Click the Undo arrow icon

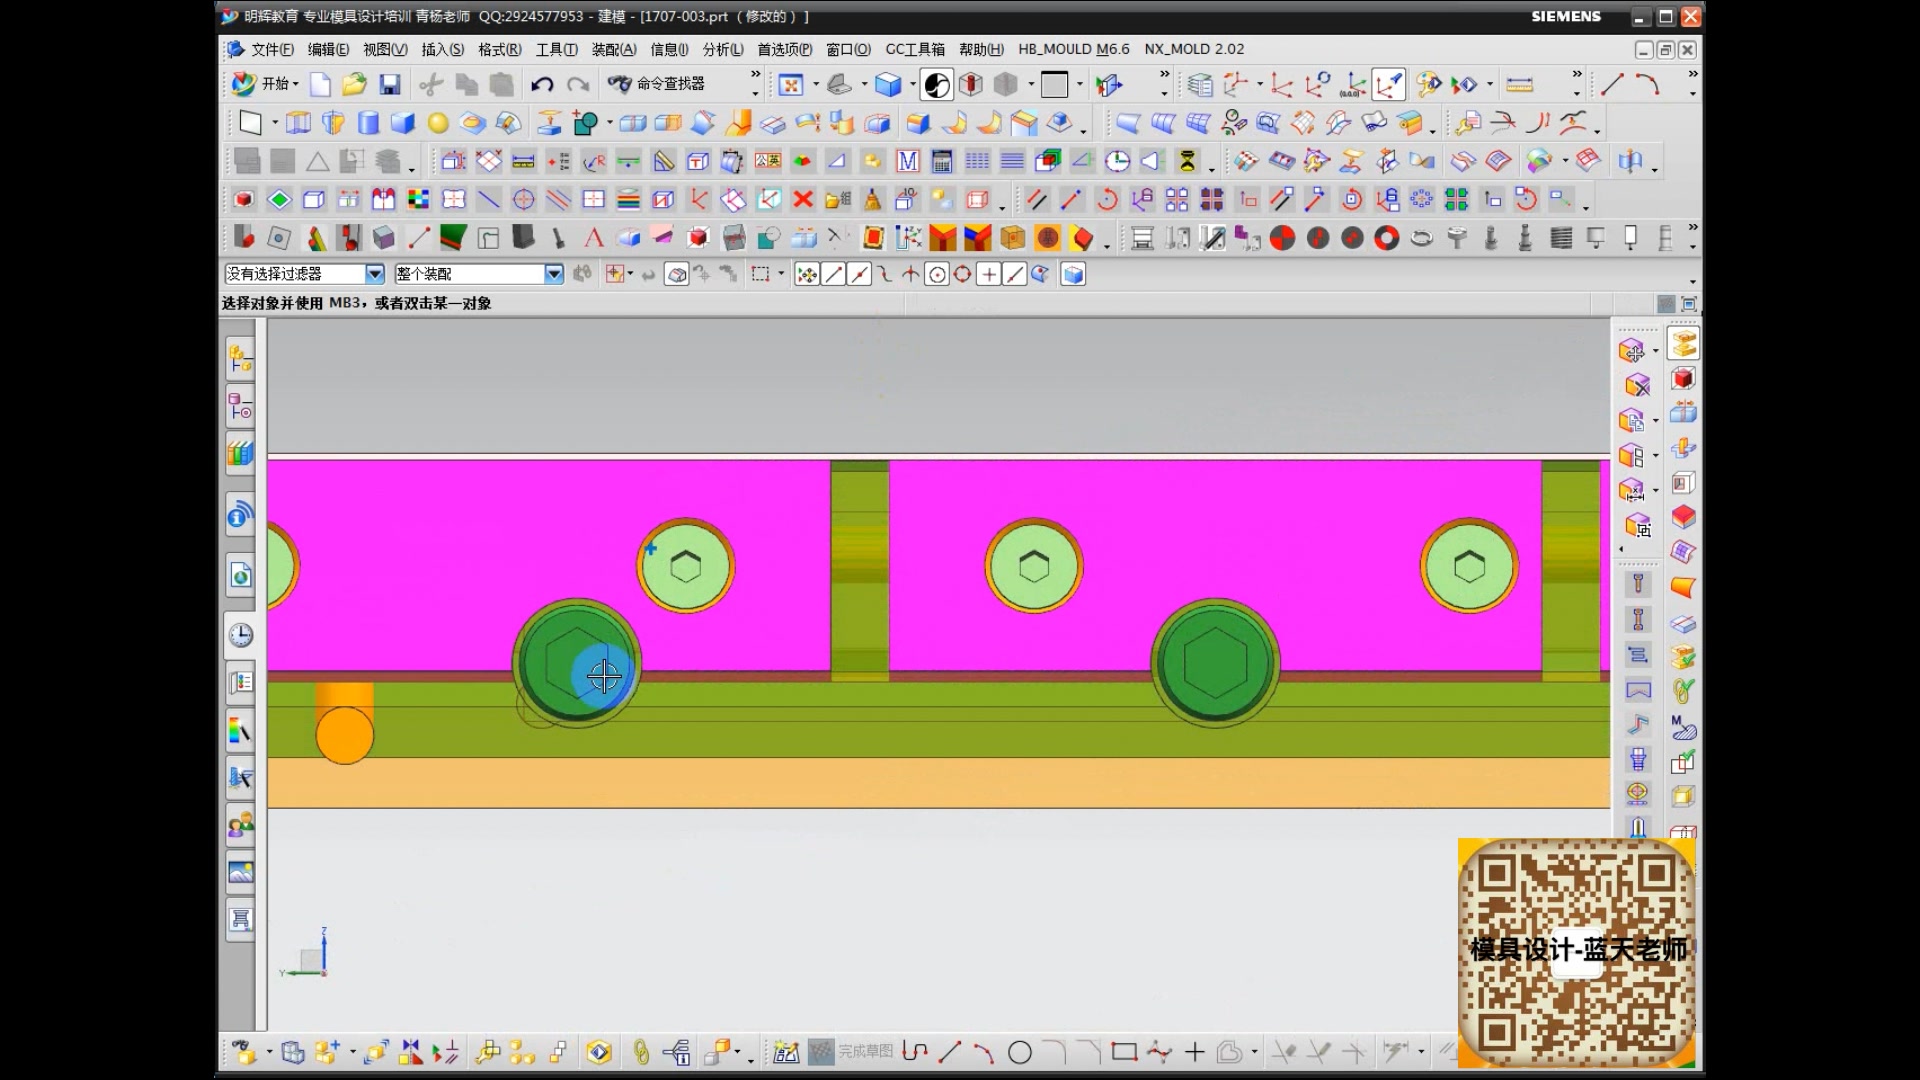pyautogui.click(x=542, y=85)
